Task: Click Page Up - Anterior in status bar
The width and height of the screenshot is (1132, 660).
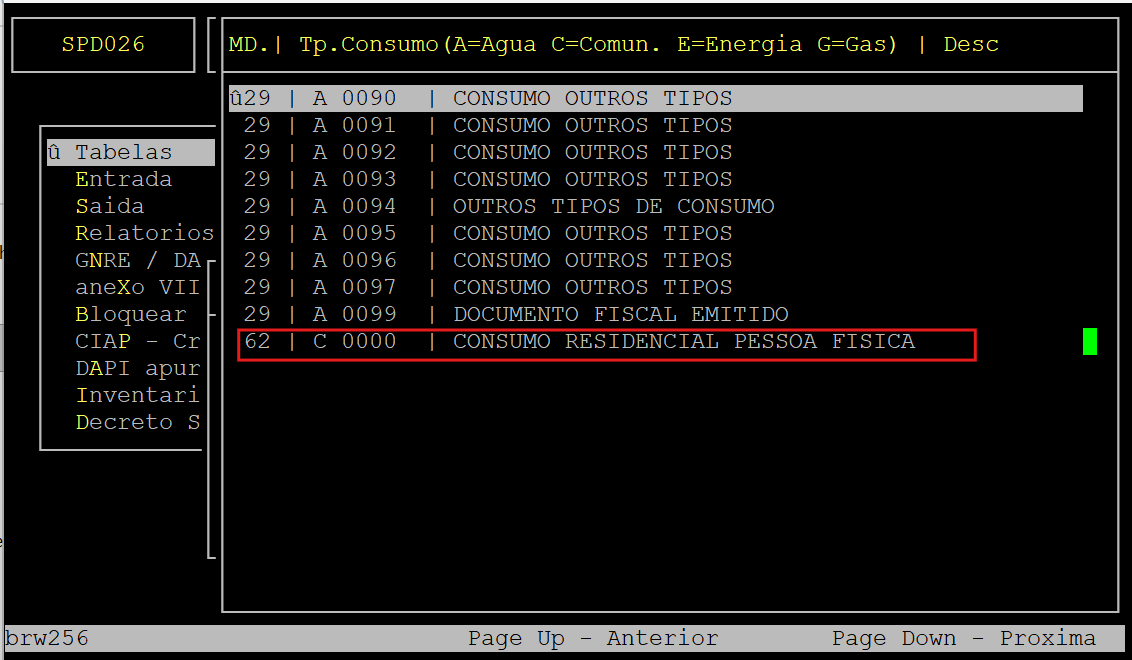Action: (x=593, y=639)
